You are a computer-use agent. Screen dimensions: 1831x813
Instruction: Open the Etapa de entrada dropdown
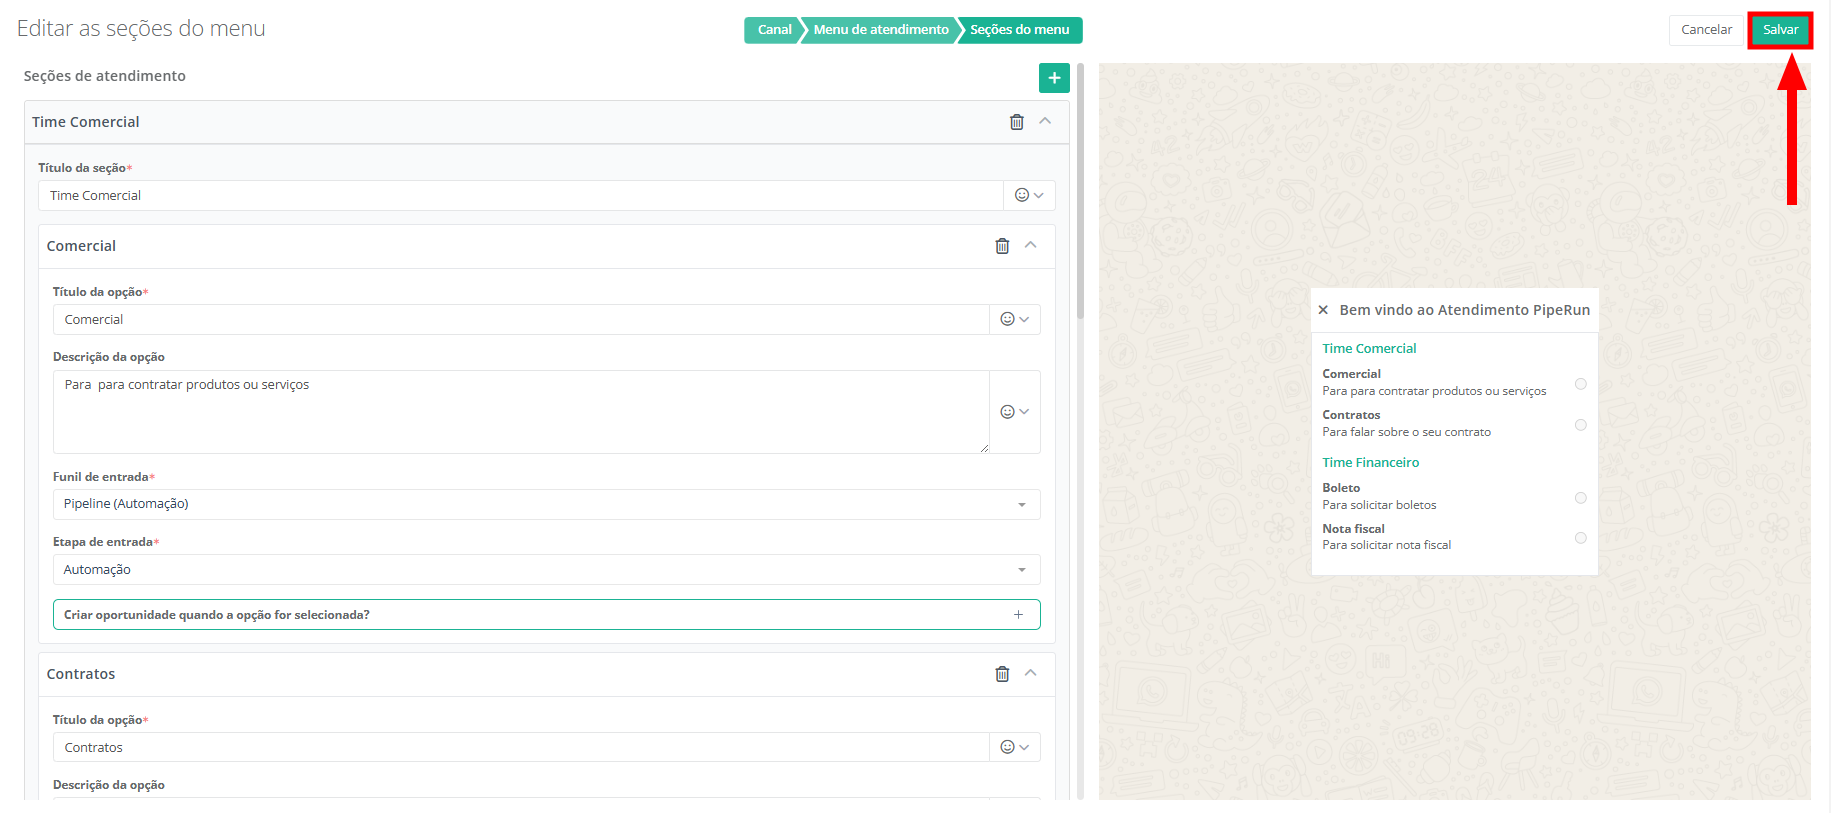click(546, 570)
